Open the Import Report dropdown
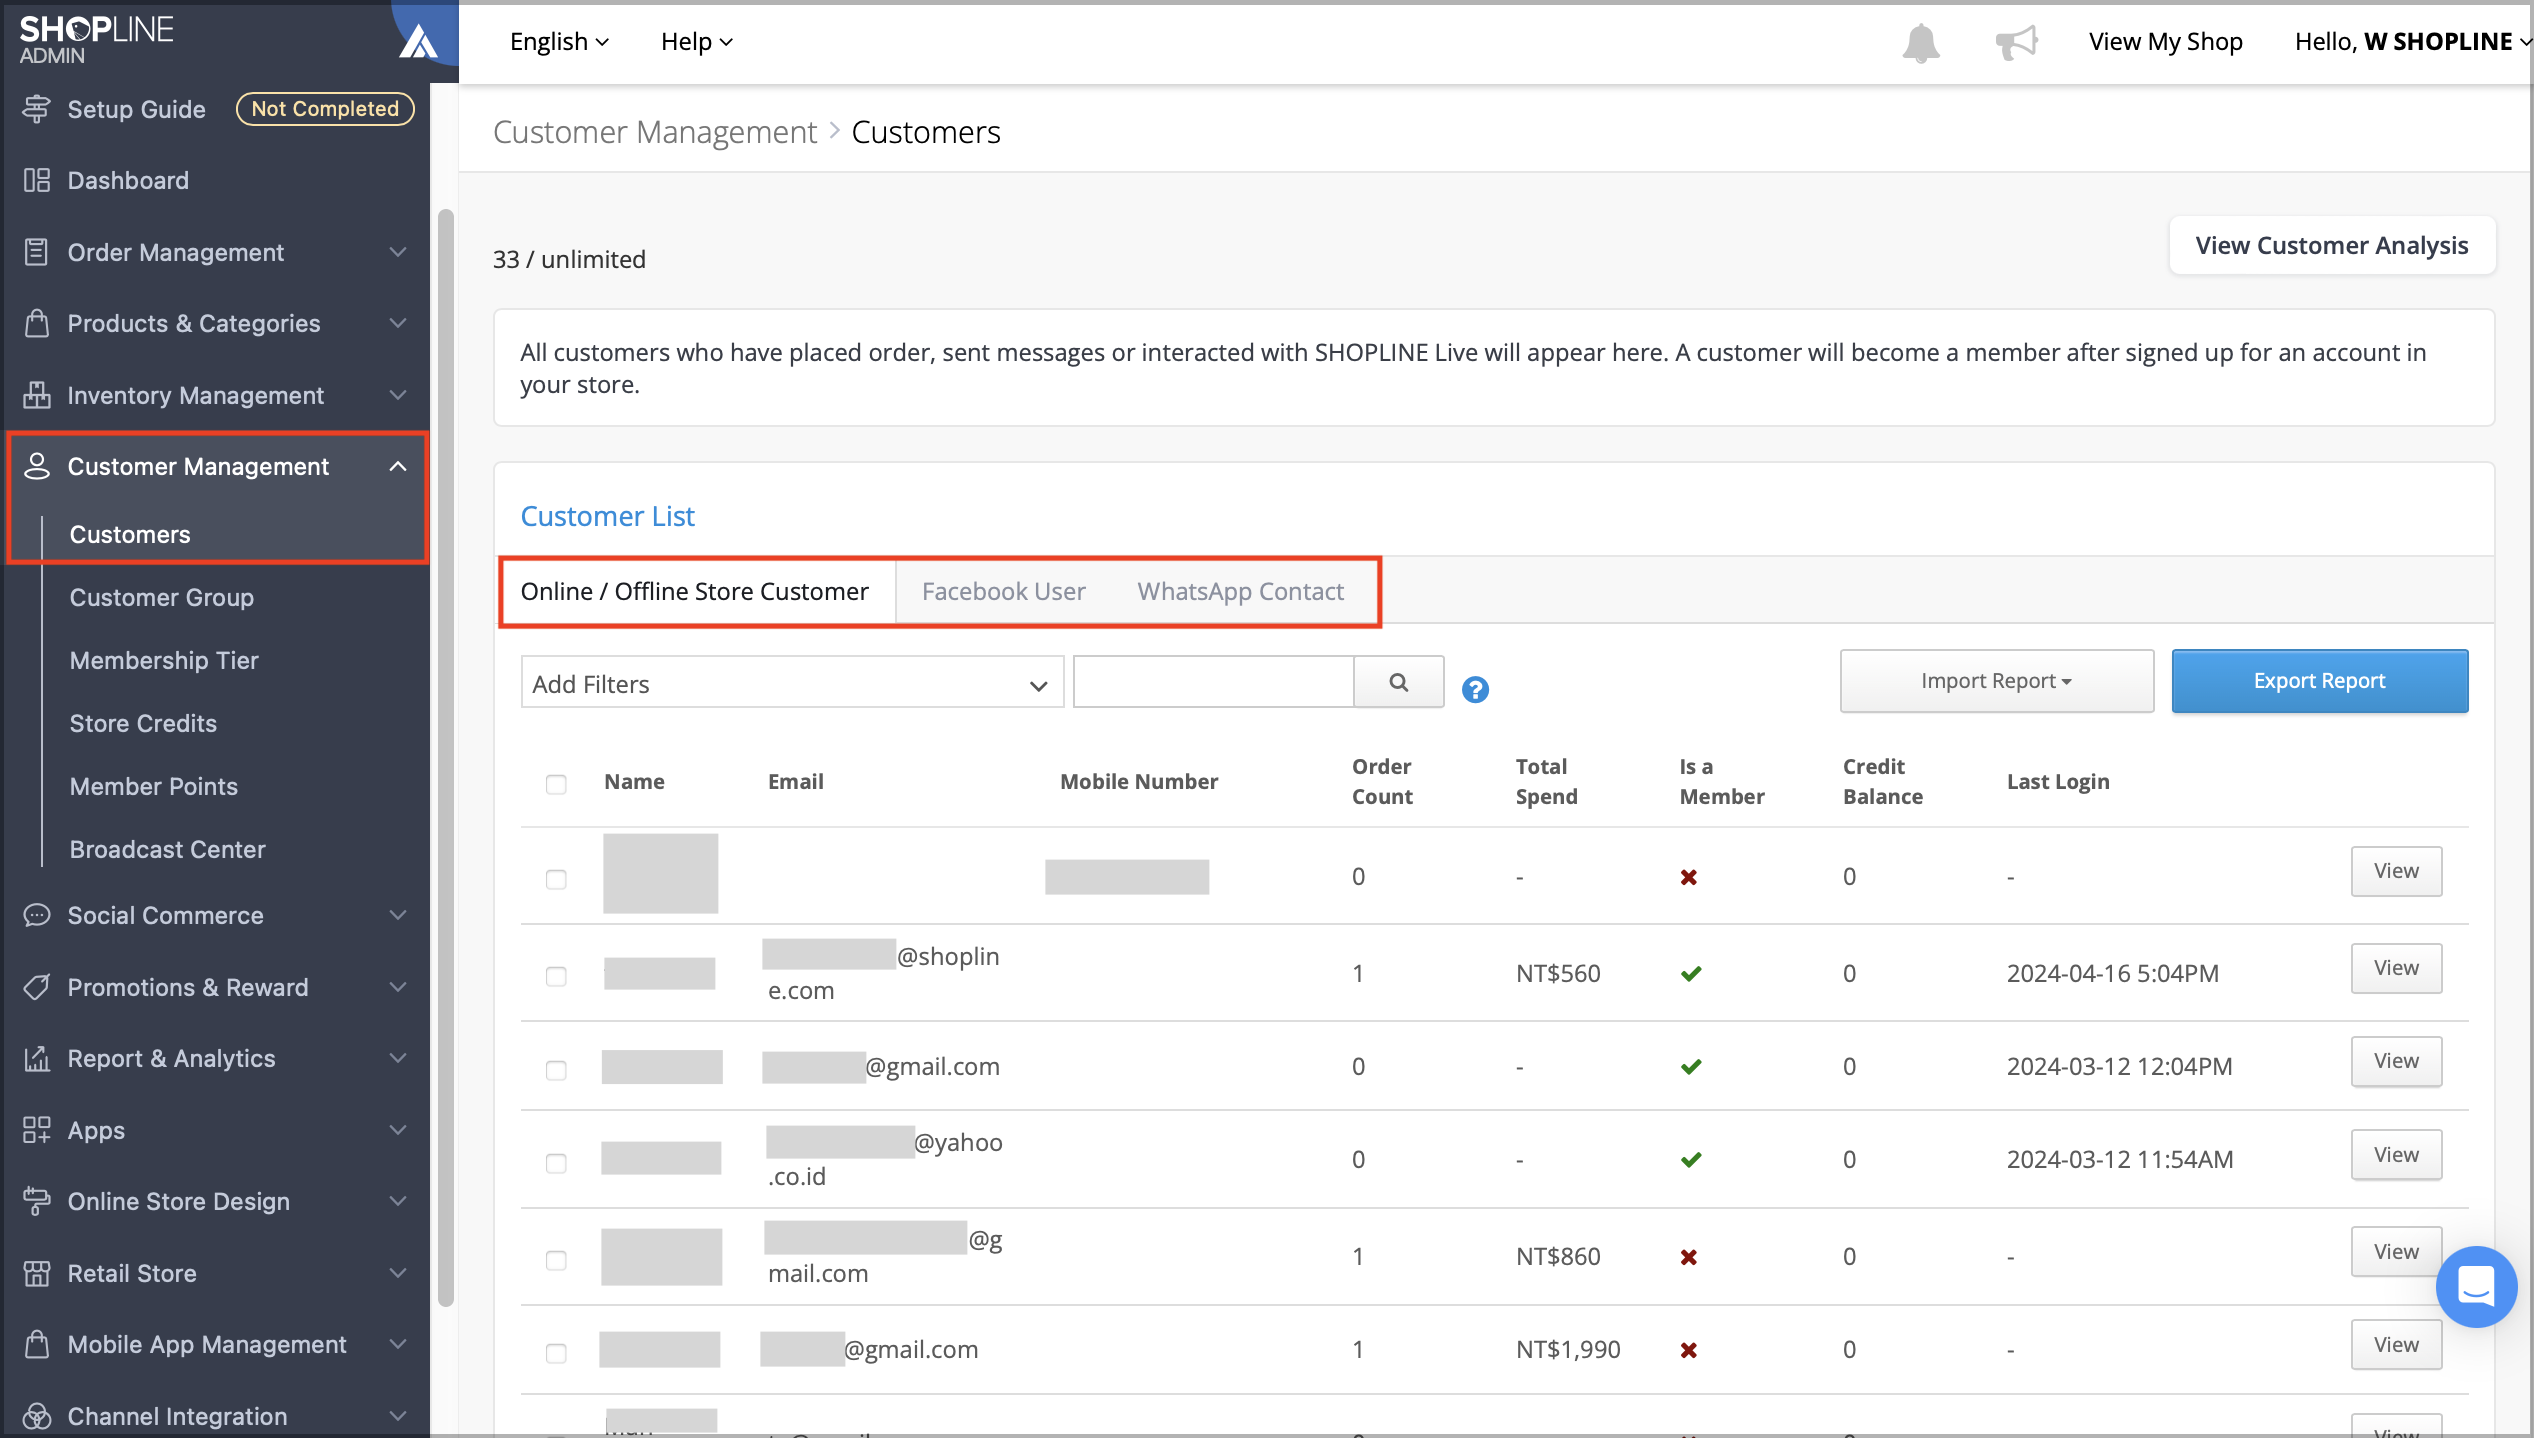The width and height of the screenshot is (2534, 1438). point(1996,681)
